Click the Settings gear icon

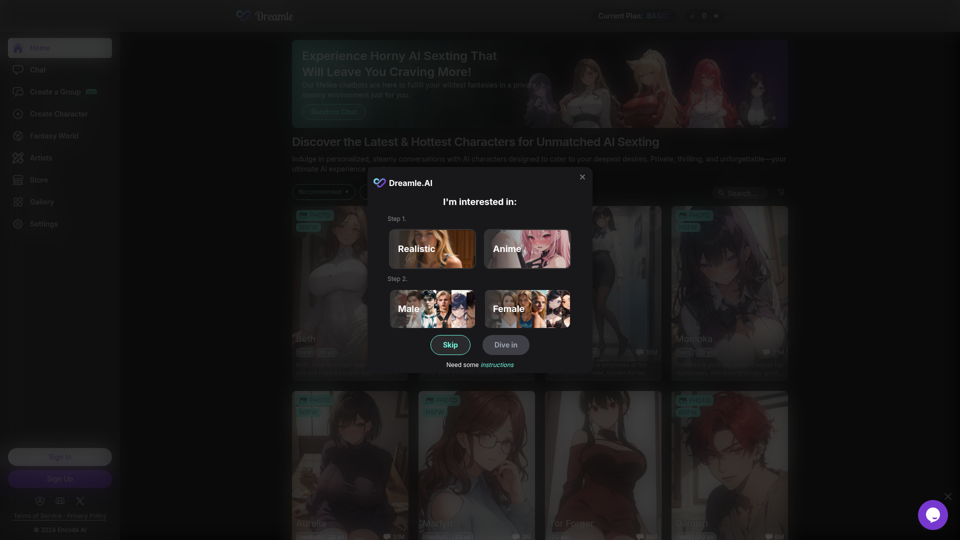pyautogui.click(x=18, y=224)
